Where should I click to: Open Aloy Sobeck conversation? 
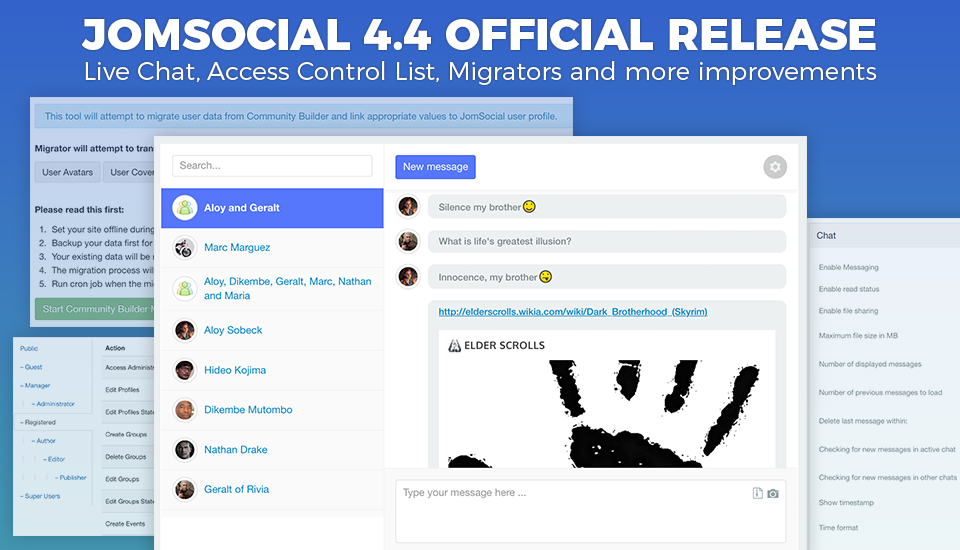click(x=272, y=330)
